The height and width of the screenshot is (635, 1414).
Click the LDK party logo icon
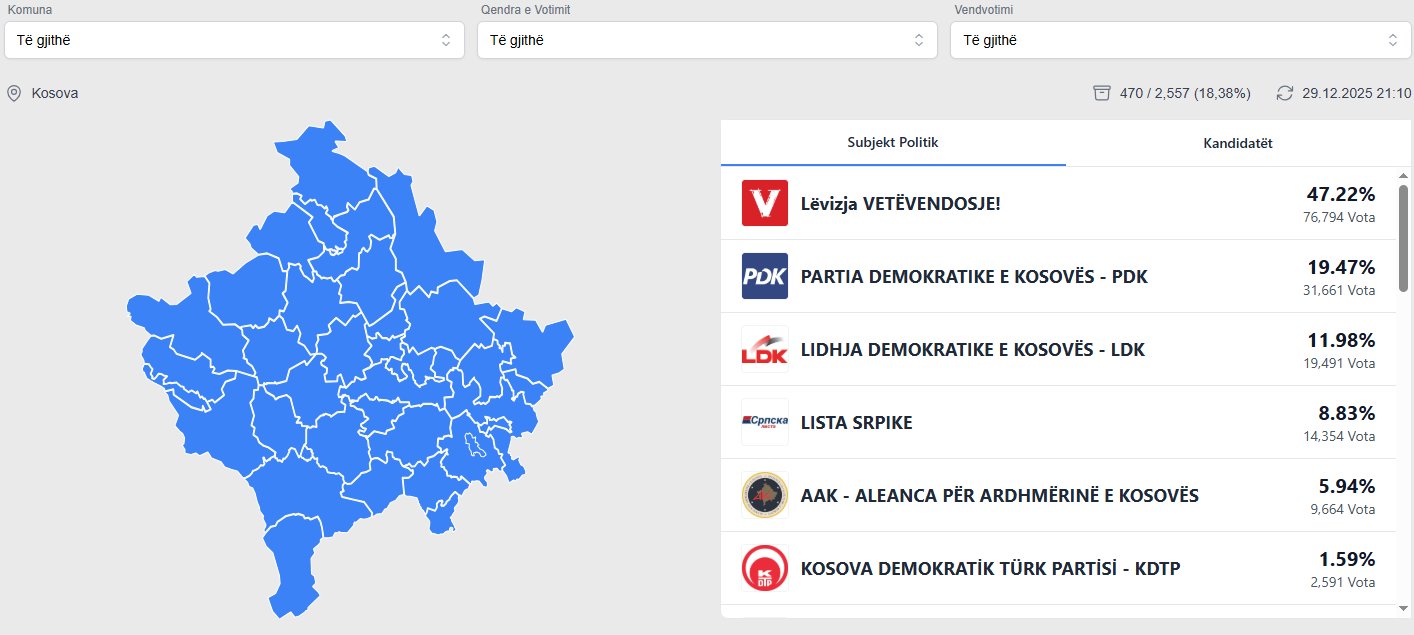(x=765, y=349)
